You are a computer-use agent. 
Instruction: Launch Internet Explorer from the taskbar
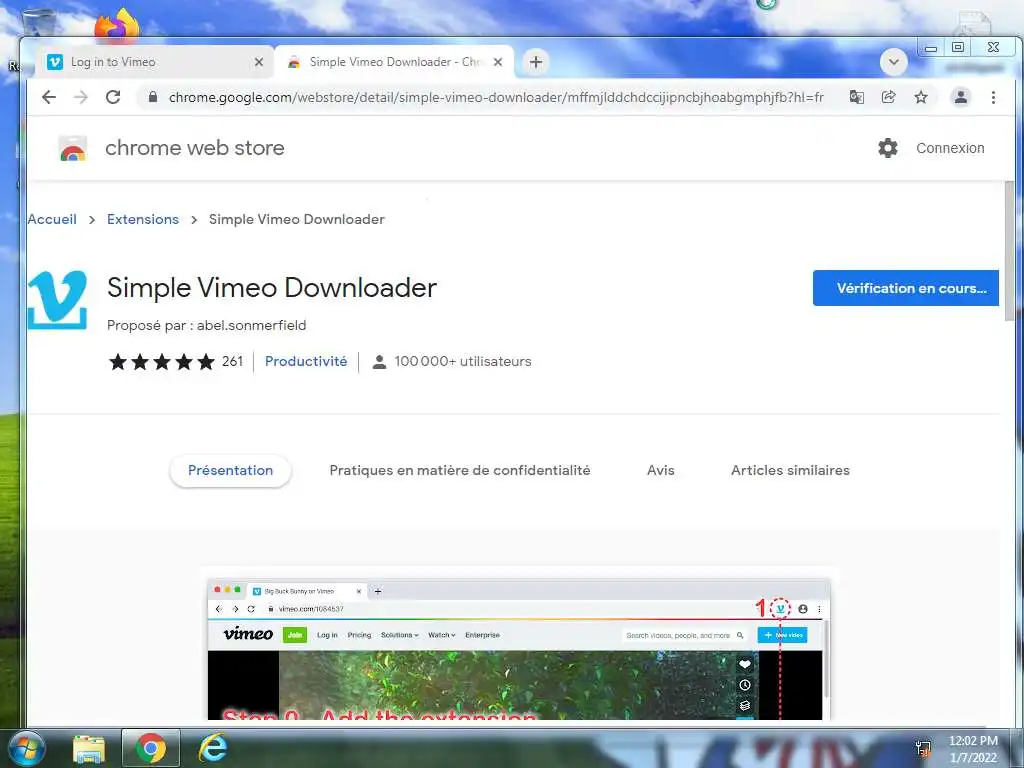(x=213, y=748)
